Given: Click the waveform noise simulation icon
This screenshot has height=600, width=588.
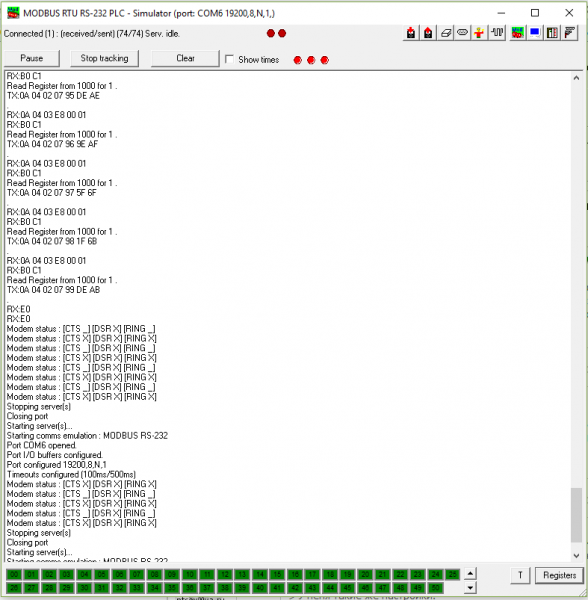Looking at the screenshot, I should [x=497, y=33].
